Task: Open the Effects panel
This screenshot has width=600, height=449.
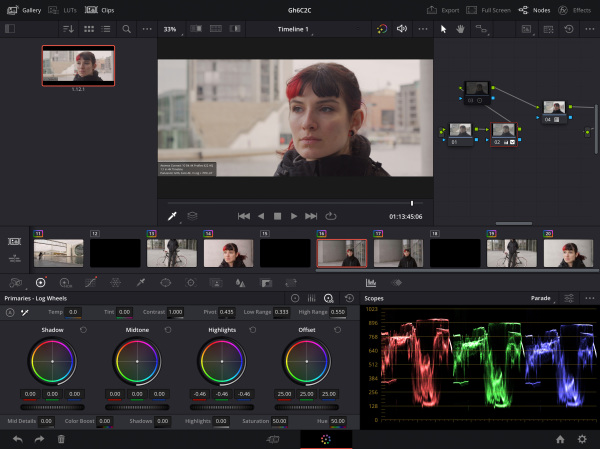Action: [x=574, y=10]
